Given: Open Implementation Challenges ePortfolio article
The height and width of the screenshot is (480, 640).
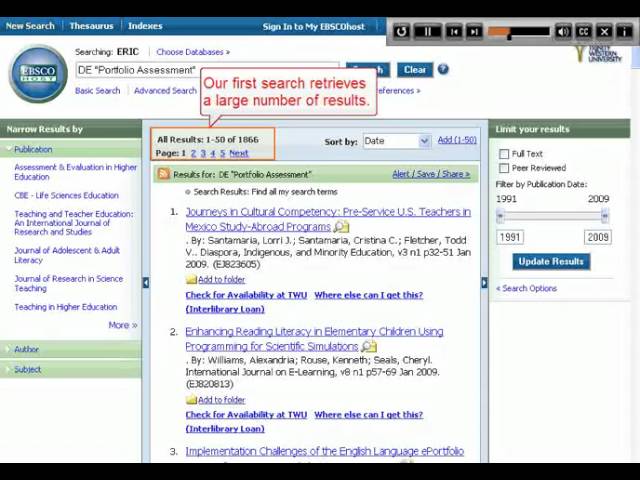Looking at the screenshot, I should click(x=324, y=451).
